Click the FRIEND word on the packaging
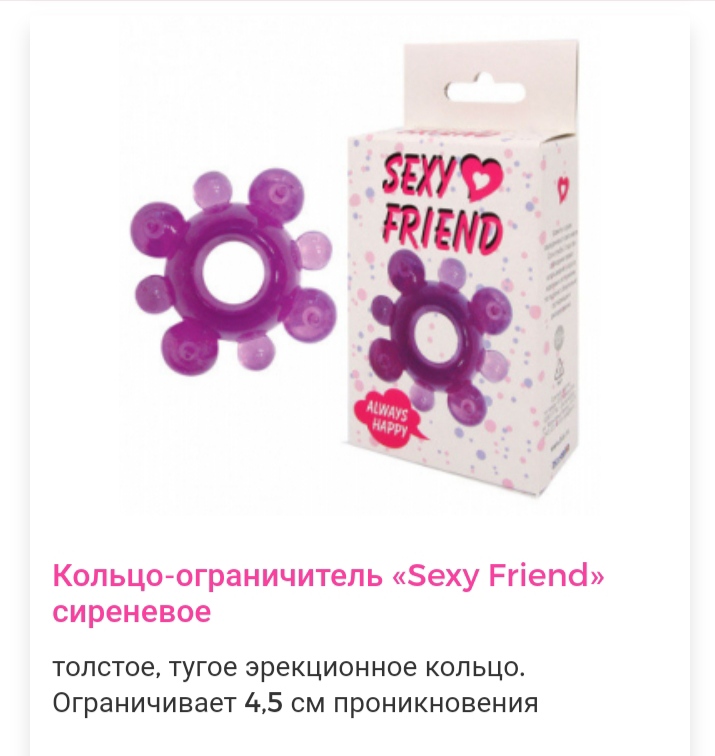 [442, 228]
